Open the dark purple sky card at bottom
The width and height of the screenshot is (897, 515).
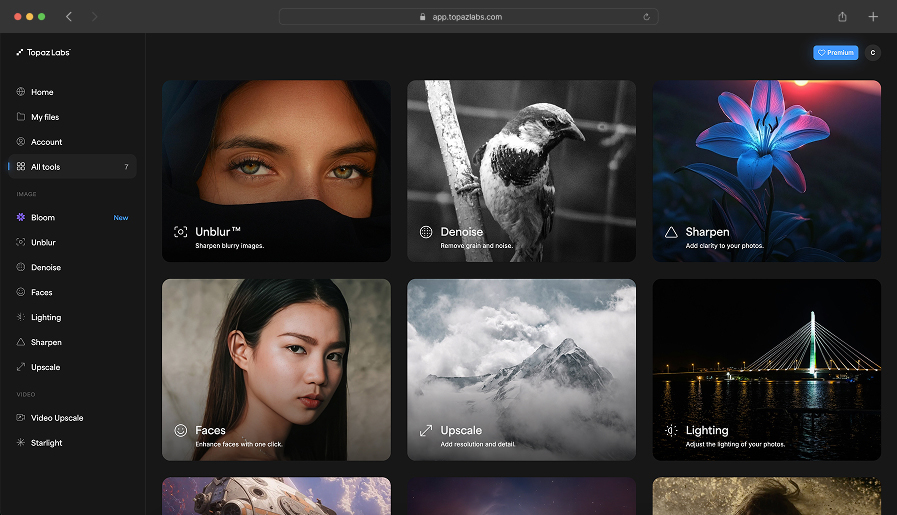point(521,496)
